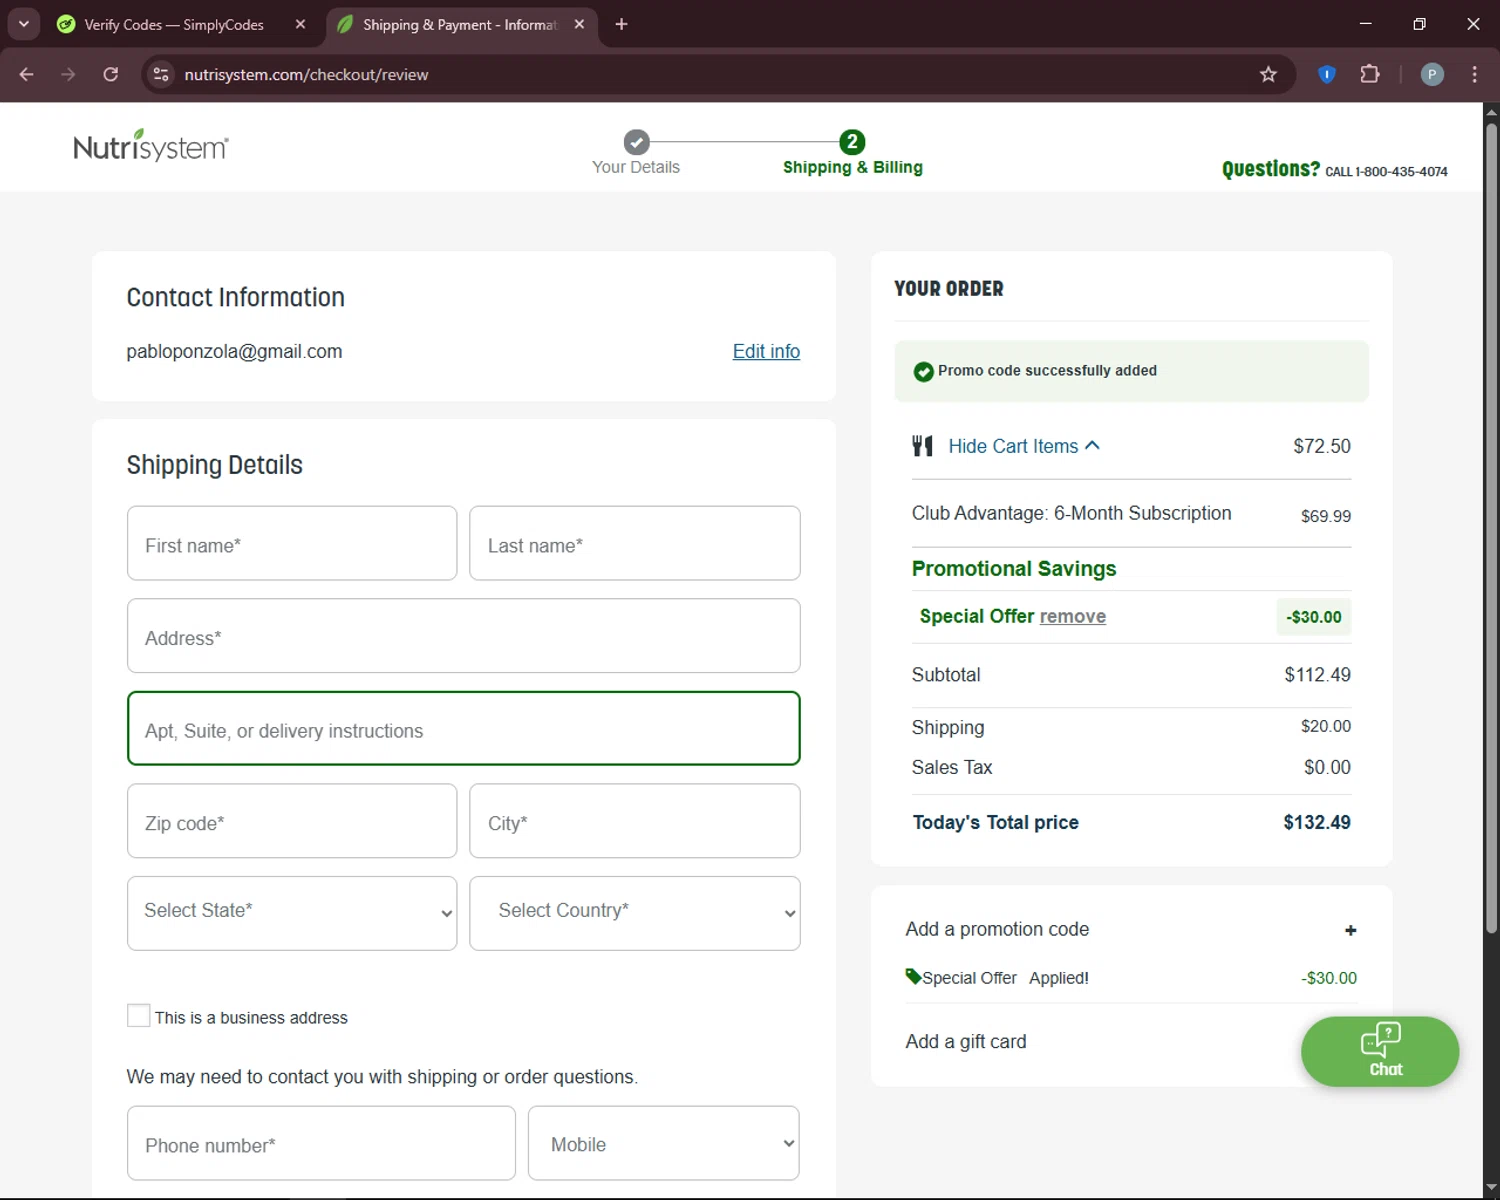Open new browser tab
Viewport: 1500px width, 1200px height.
click(621, 24)
